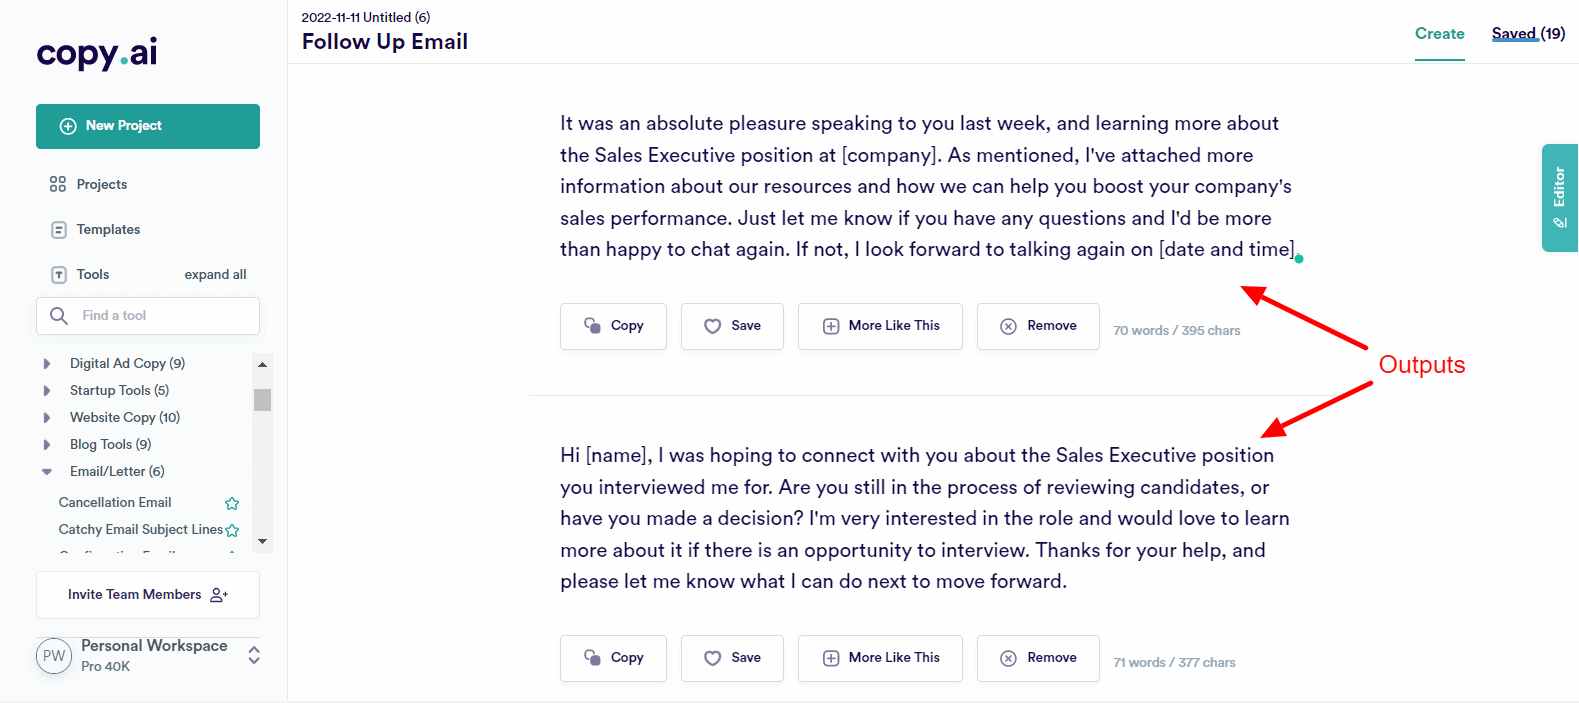Screen dimensions: 1579x703
Task: Star the Catchy Email Subject Lines tool
Action: coord(232,530)
